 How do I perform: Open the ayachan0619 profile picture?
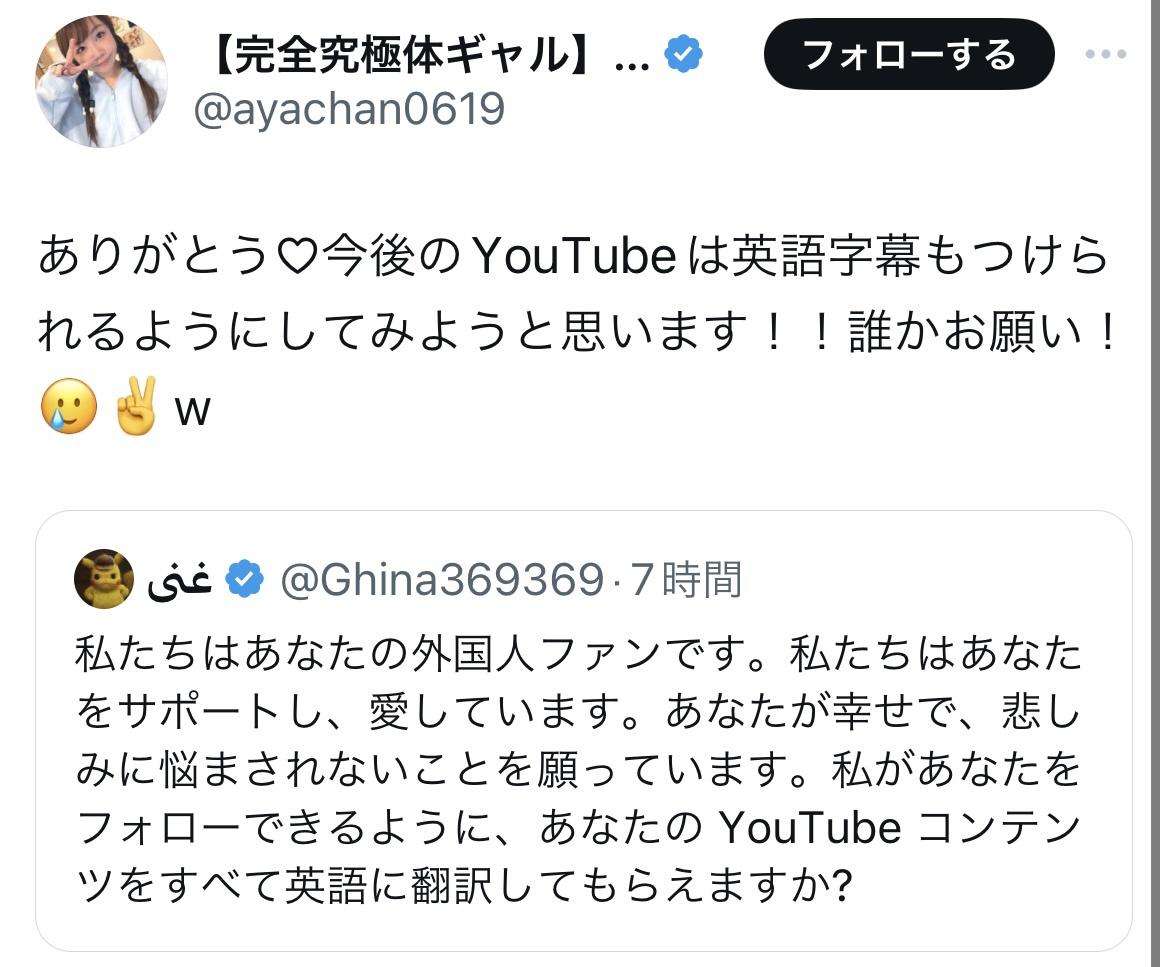(x=101, y=82)
